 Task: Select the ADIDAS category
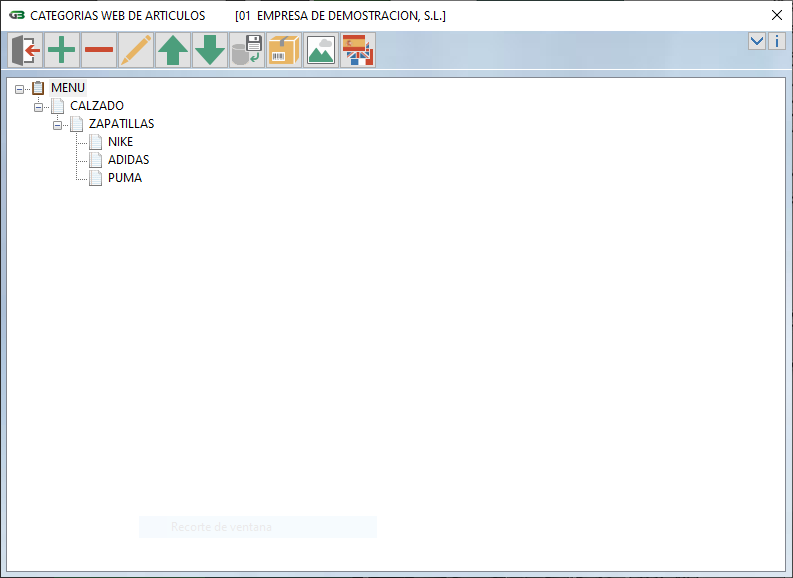pyautogui.click(x=128, y=160)
